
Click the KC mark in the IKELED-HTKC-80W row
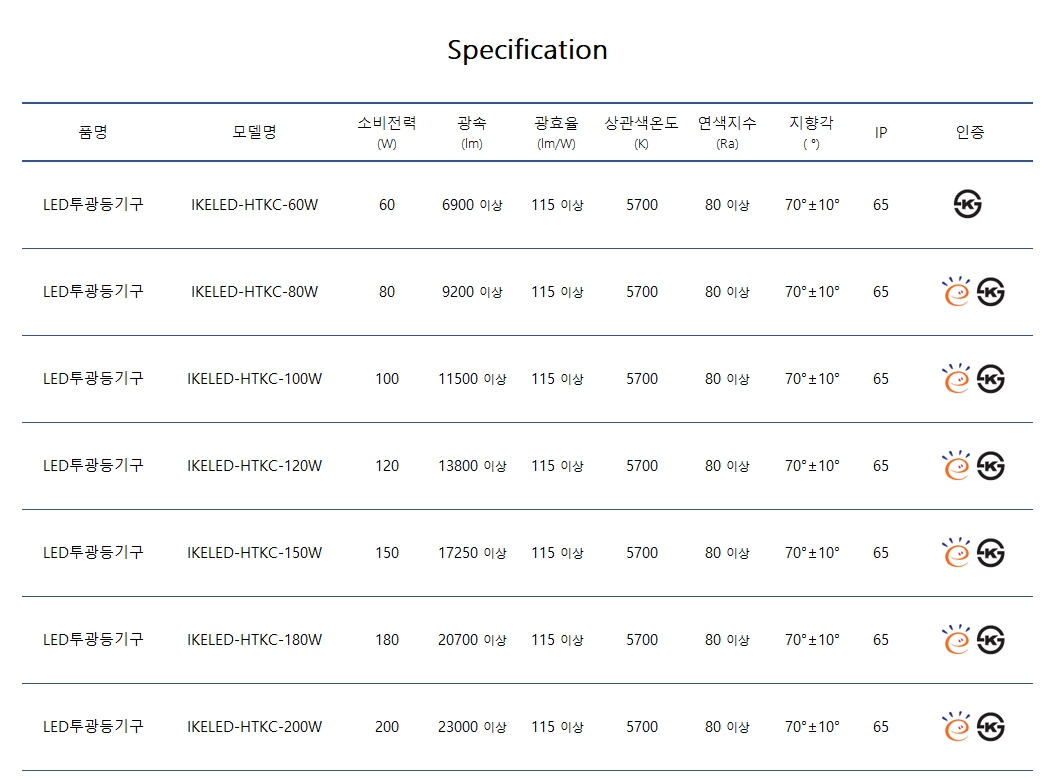click(991, 291)
